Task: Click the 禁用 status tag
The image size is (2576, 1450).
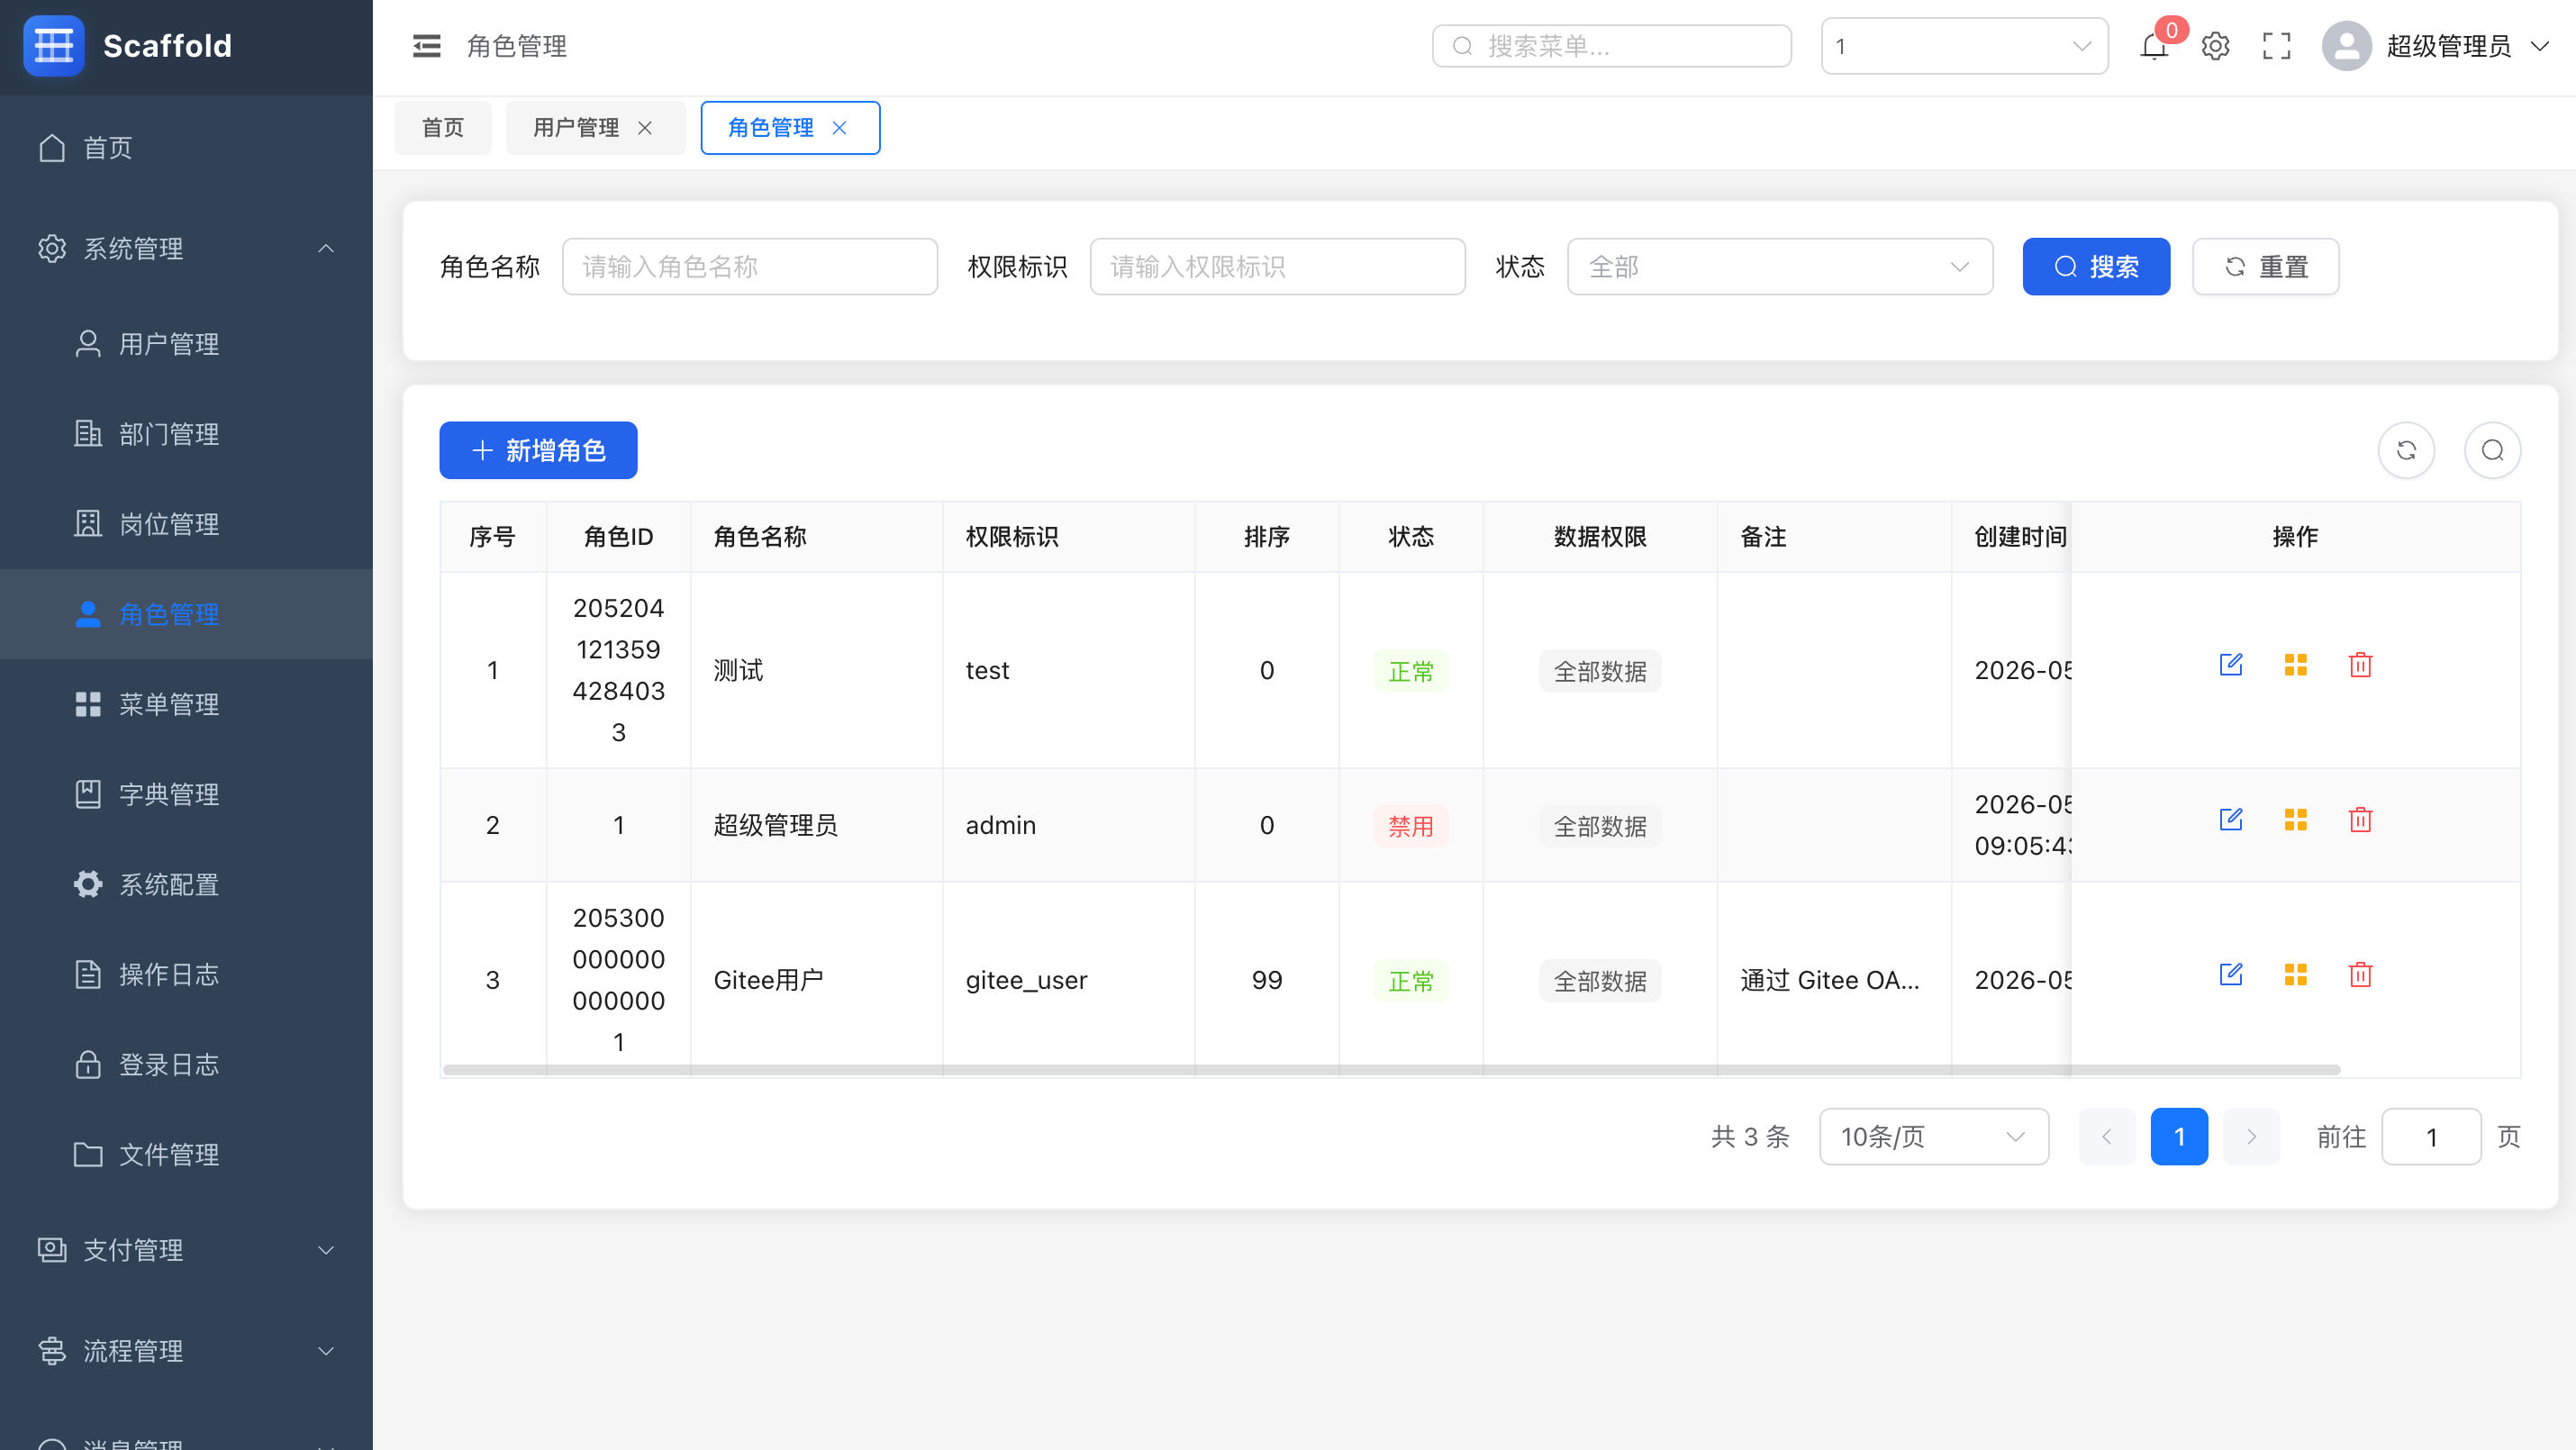Action: [x=1411, y=826]
